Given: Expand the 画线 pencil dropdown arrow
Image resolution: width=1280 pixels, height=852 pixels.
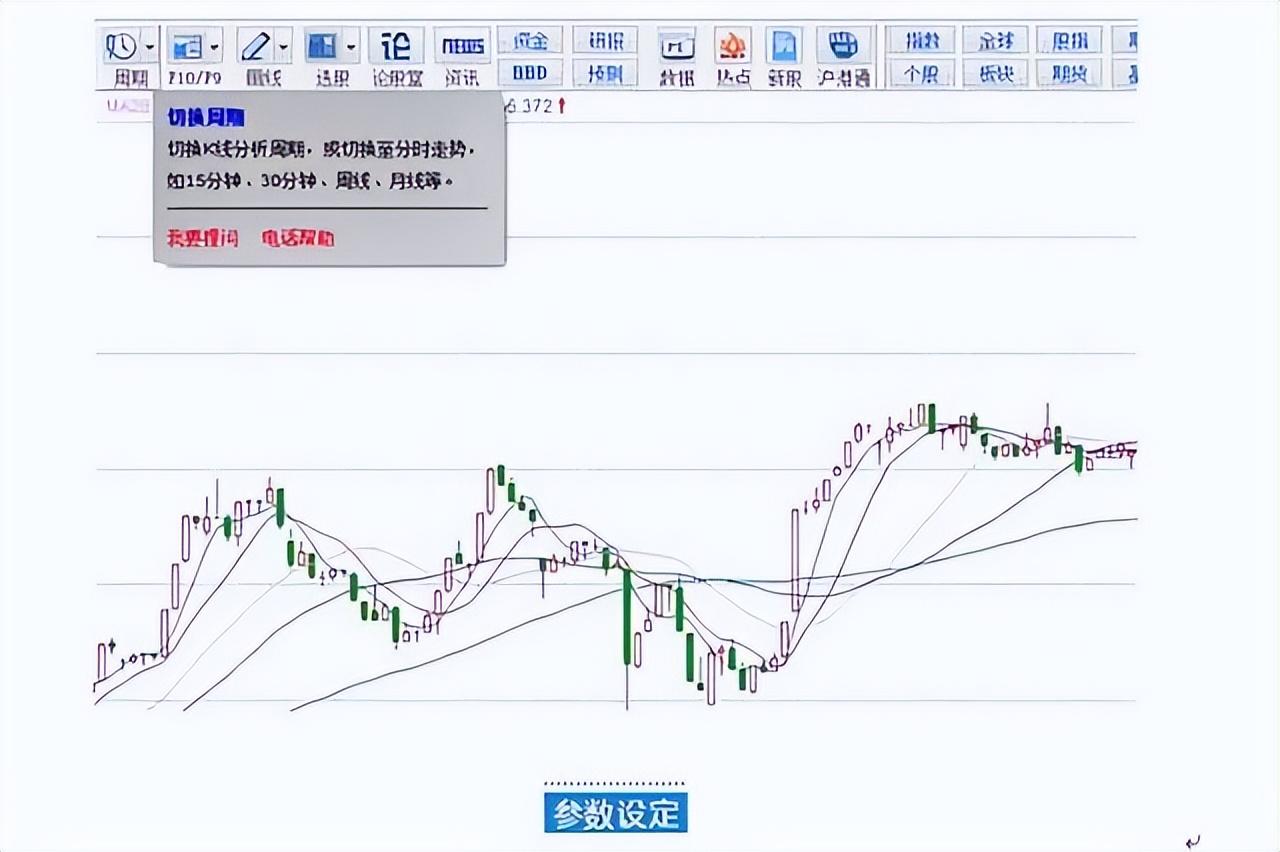Looking at the screenshot, I should click(x=284, y=46).
